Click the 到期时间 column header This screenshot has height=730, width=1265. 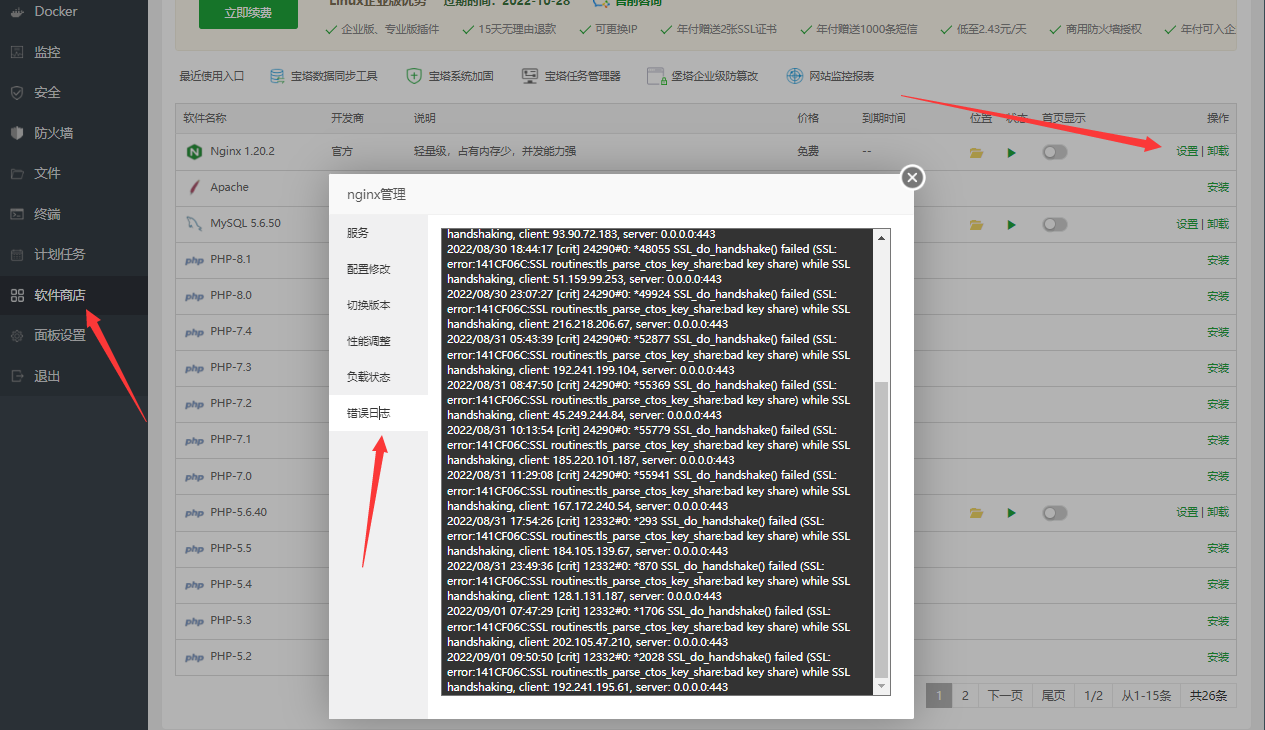[x=884, y=118]
